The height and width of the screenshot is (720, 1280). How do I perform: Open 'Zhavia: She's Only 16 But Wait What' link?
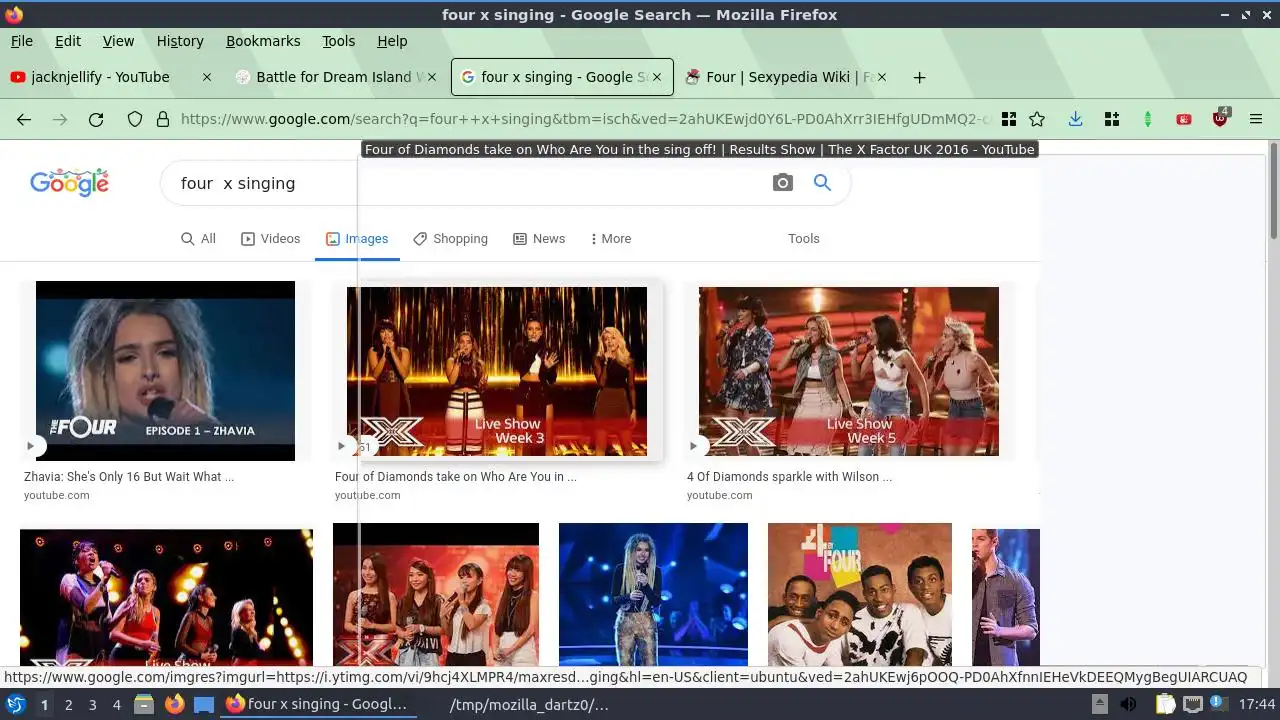pyautogui.click(x=129, y=477)
